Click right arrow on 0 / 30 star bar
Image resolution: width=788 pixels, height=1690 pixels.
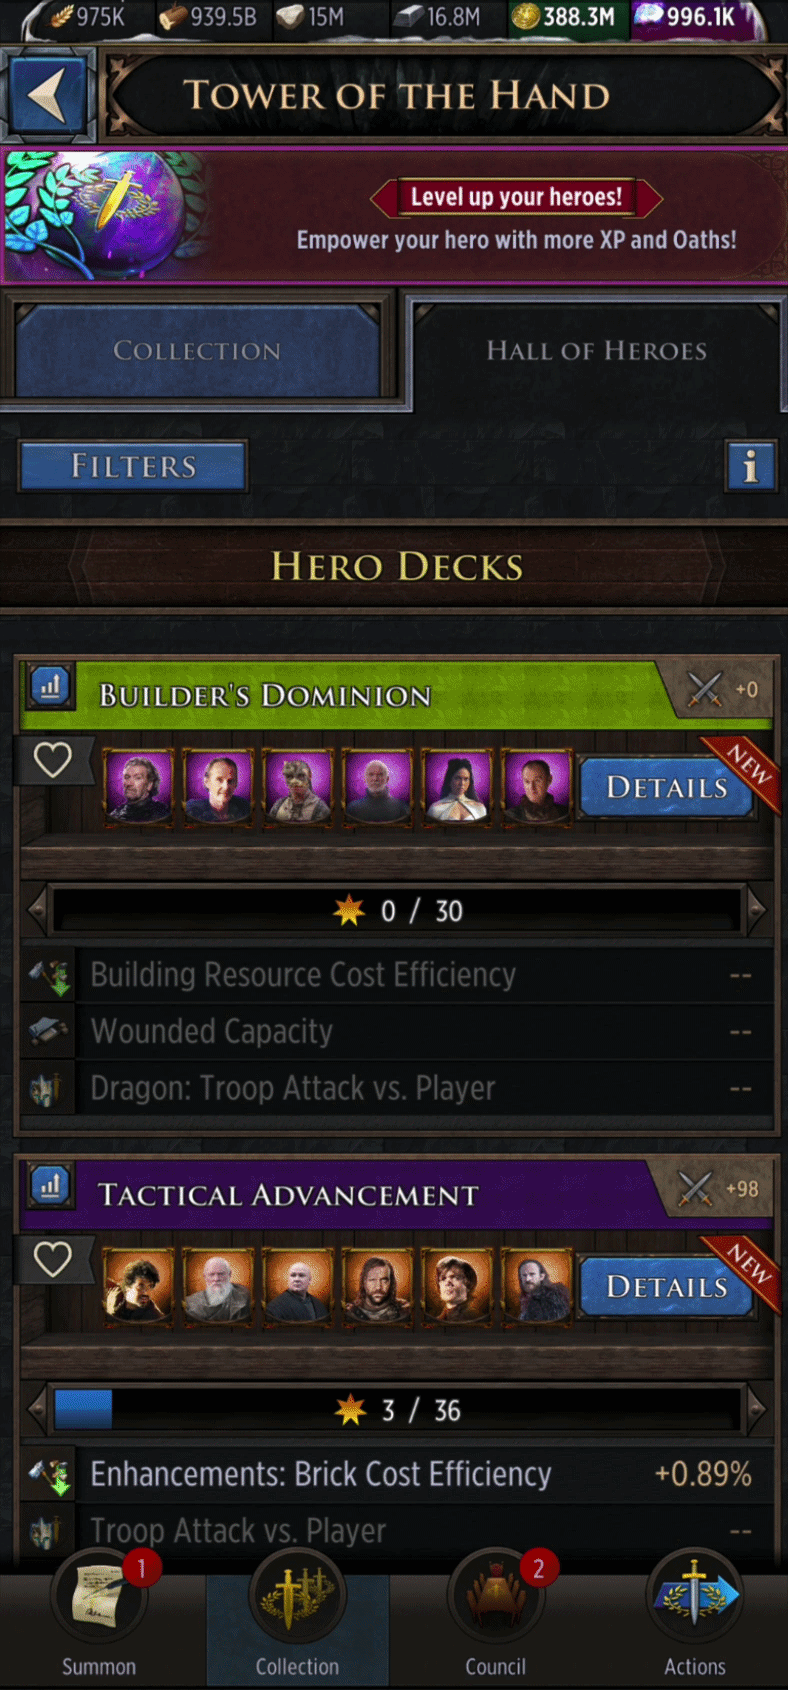click(757, 910)
